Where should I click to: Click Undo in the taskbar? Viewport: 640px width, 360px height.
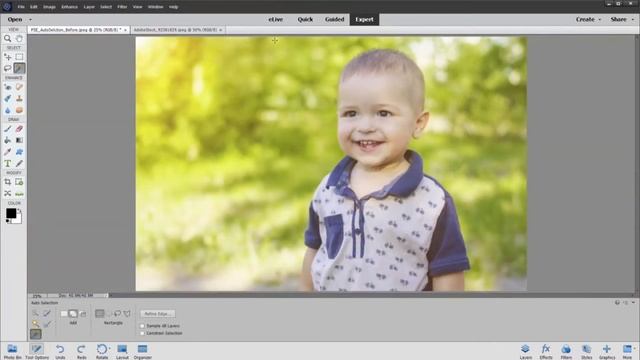click(x=60, y=351)
